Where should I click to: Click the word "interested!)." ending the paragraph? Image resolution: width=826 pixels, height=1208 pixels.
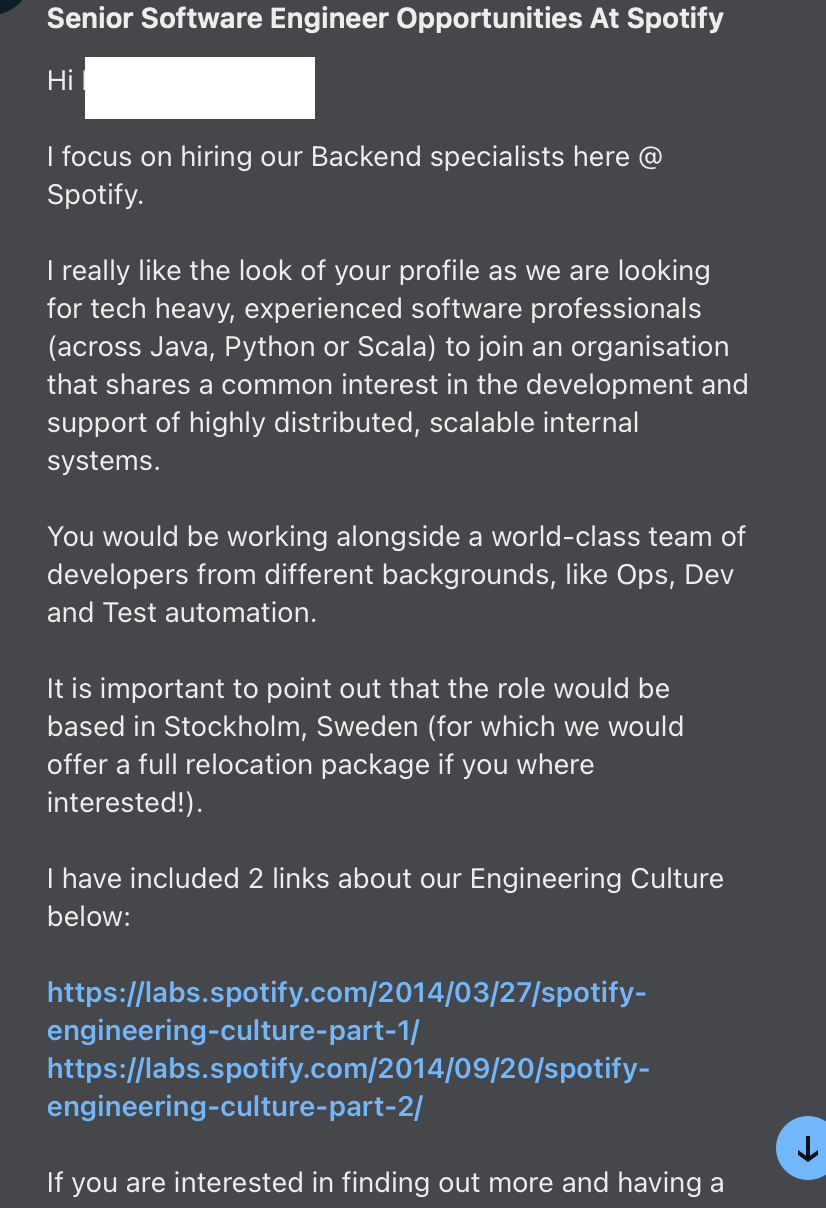pyautogui.click(x=125, y=803)
